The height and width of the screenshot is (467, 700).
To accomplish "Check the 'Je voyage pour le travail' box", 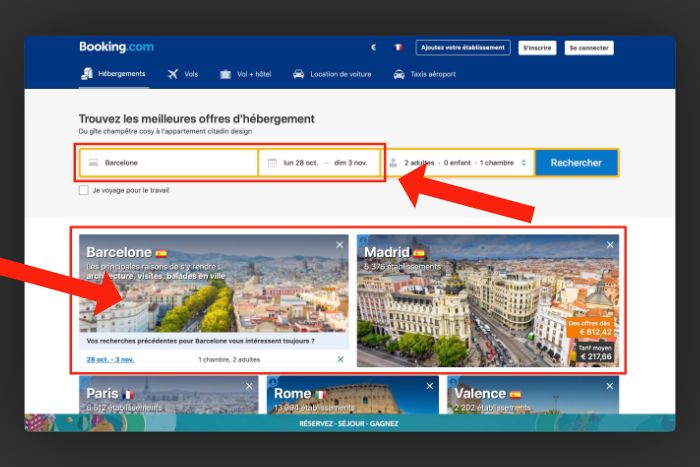I will tap(84, 190).
